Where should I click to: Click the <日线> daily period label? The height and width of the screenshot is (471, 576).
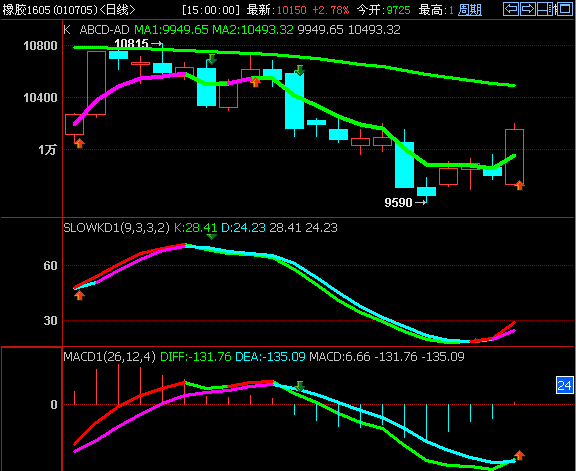coord(118,10)
